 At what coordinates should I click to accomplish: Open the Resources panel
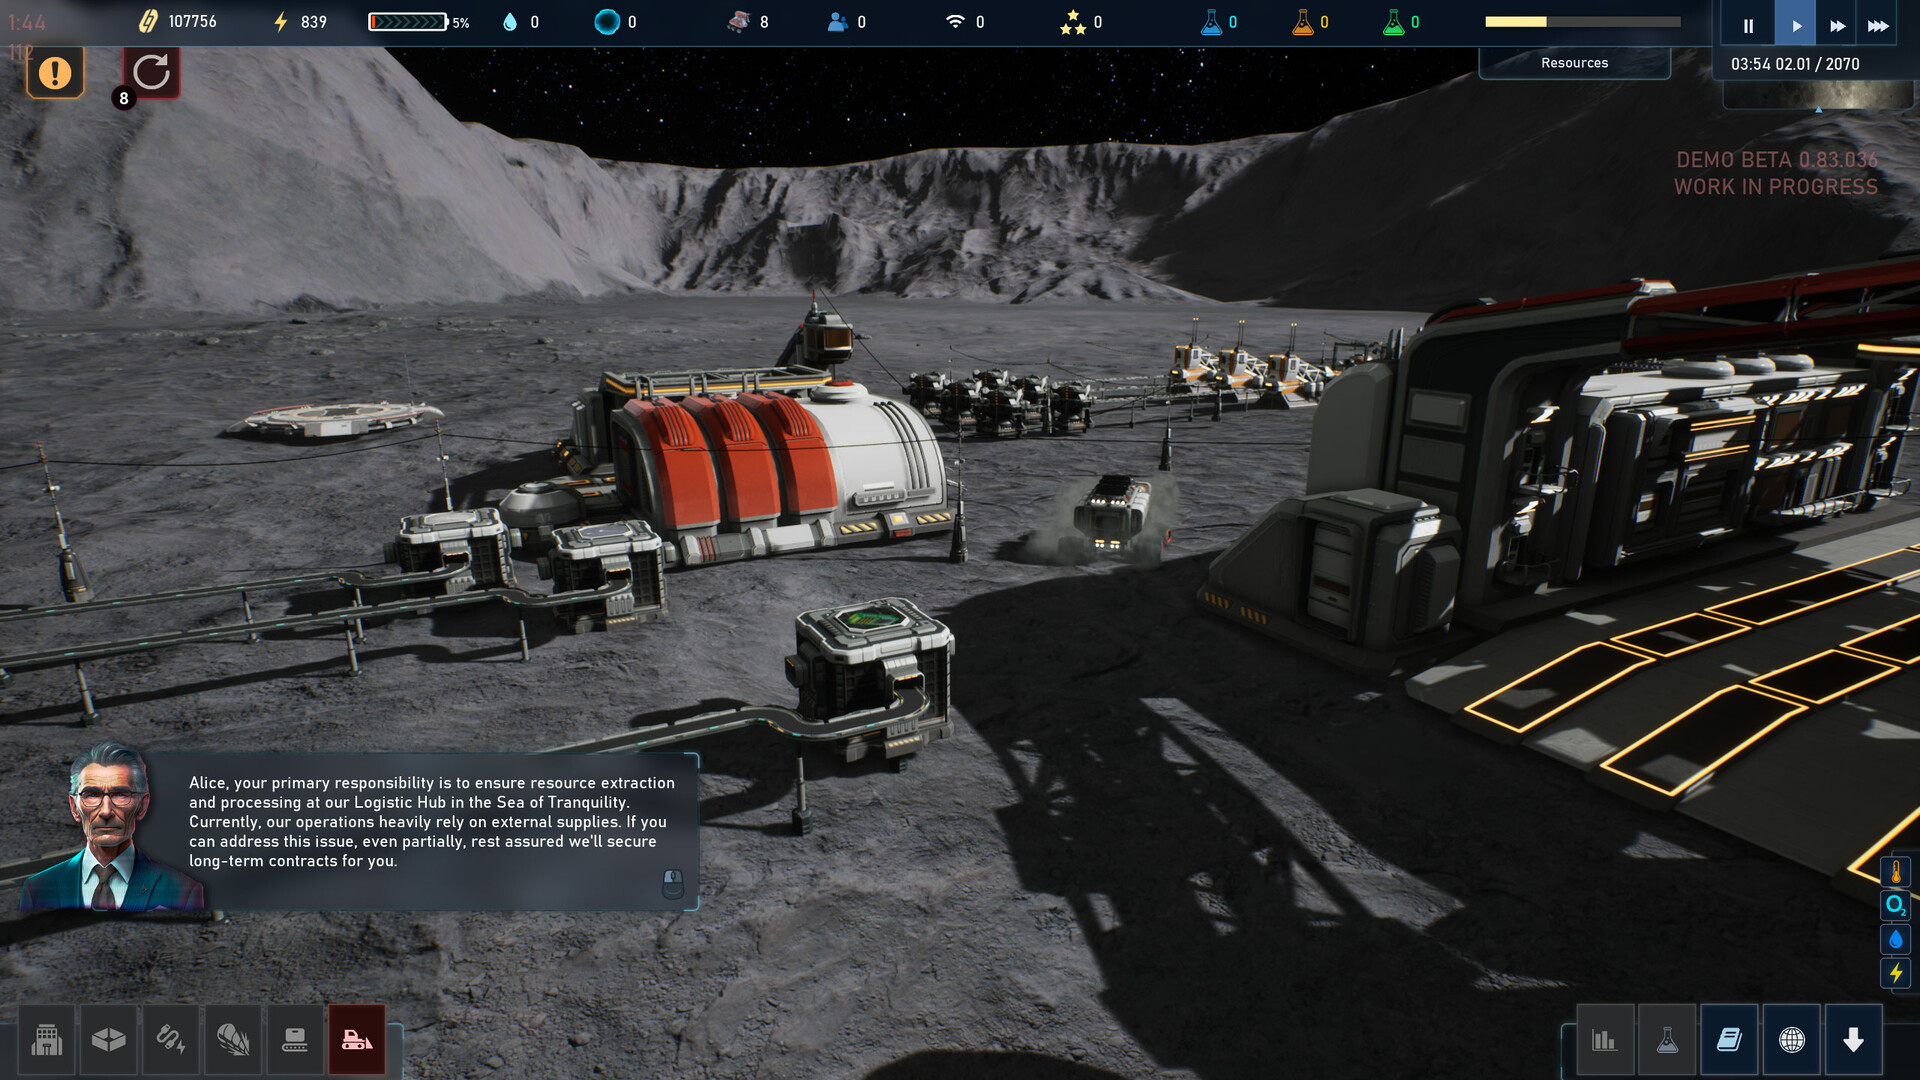[1575, 62]
